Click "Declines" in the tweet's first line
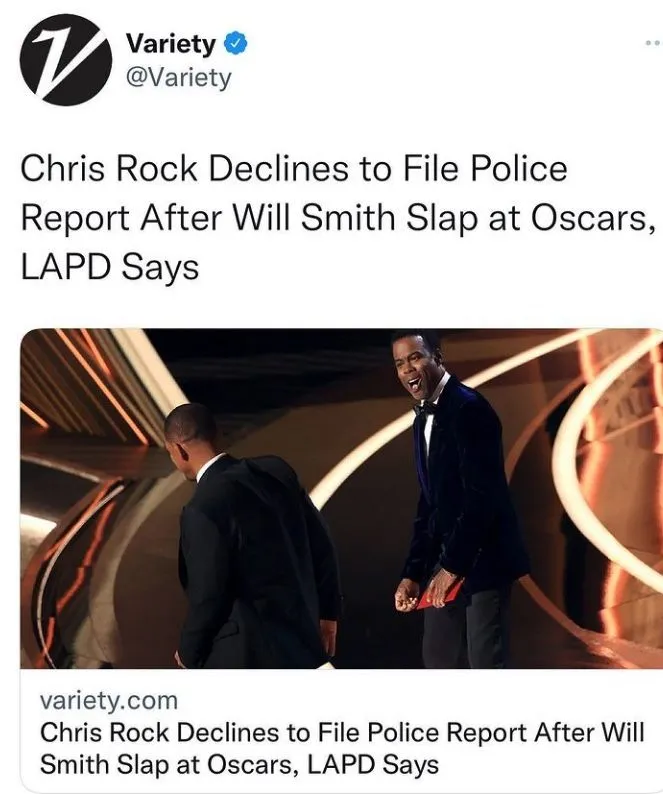Viewport: 663px width, 794px height. click(279, 168)
